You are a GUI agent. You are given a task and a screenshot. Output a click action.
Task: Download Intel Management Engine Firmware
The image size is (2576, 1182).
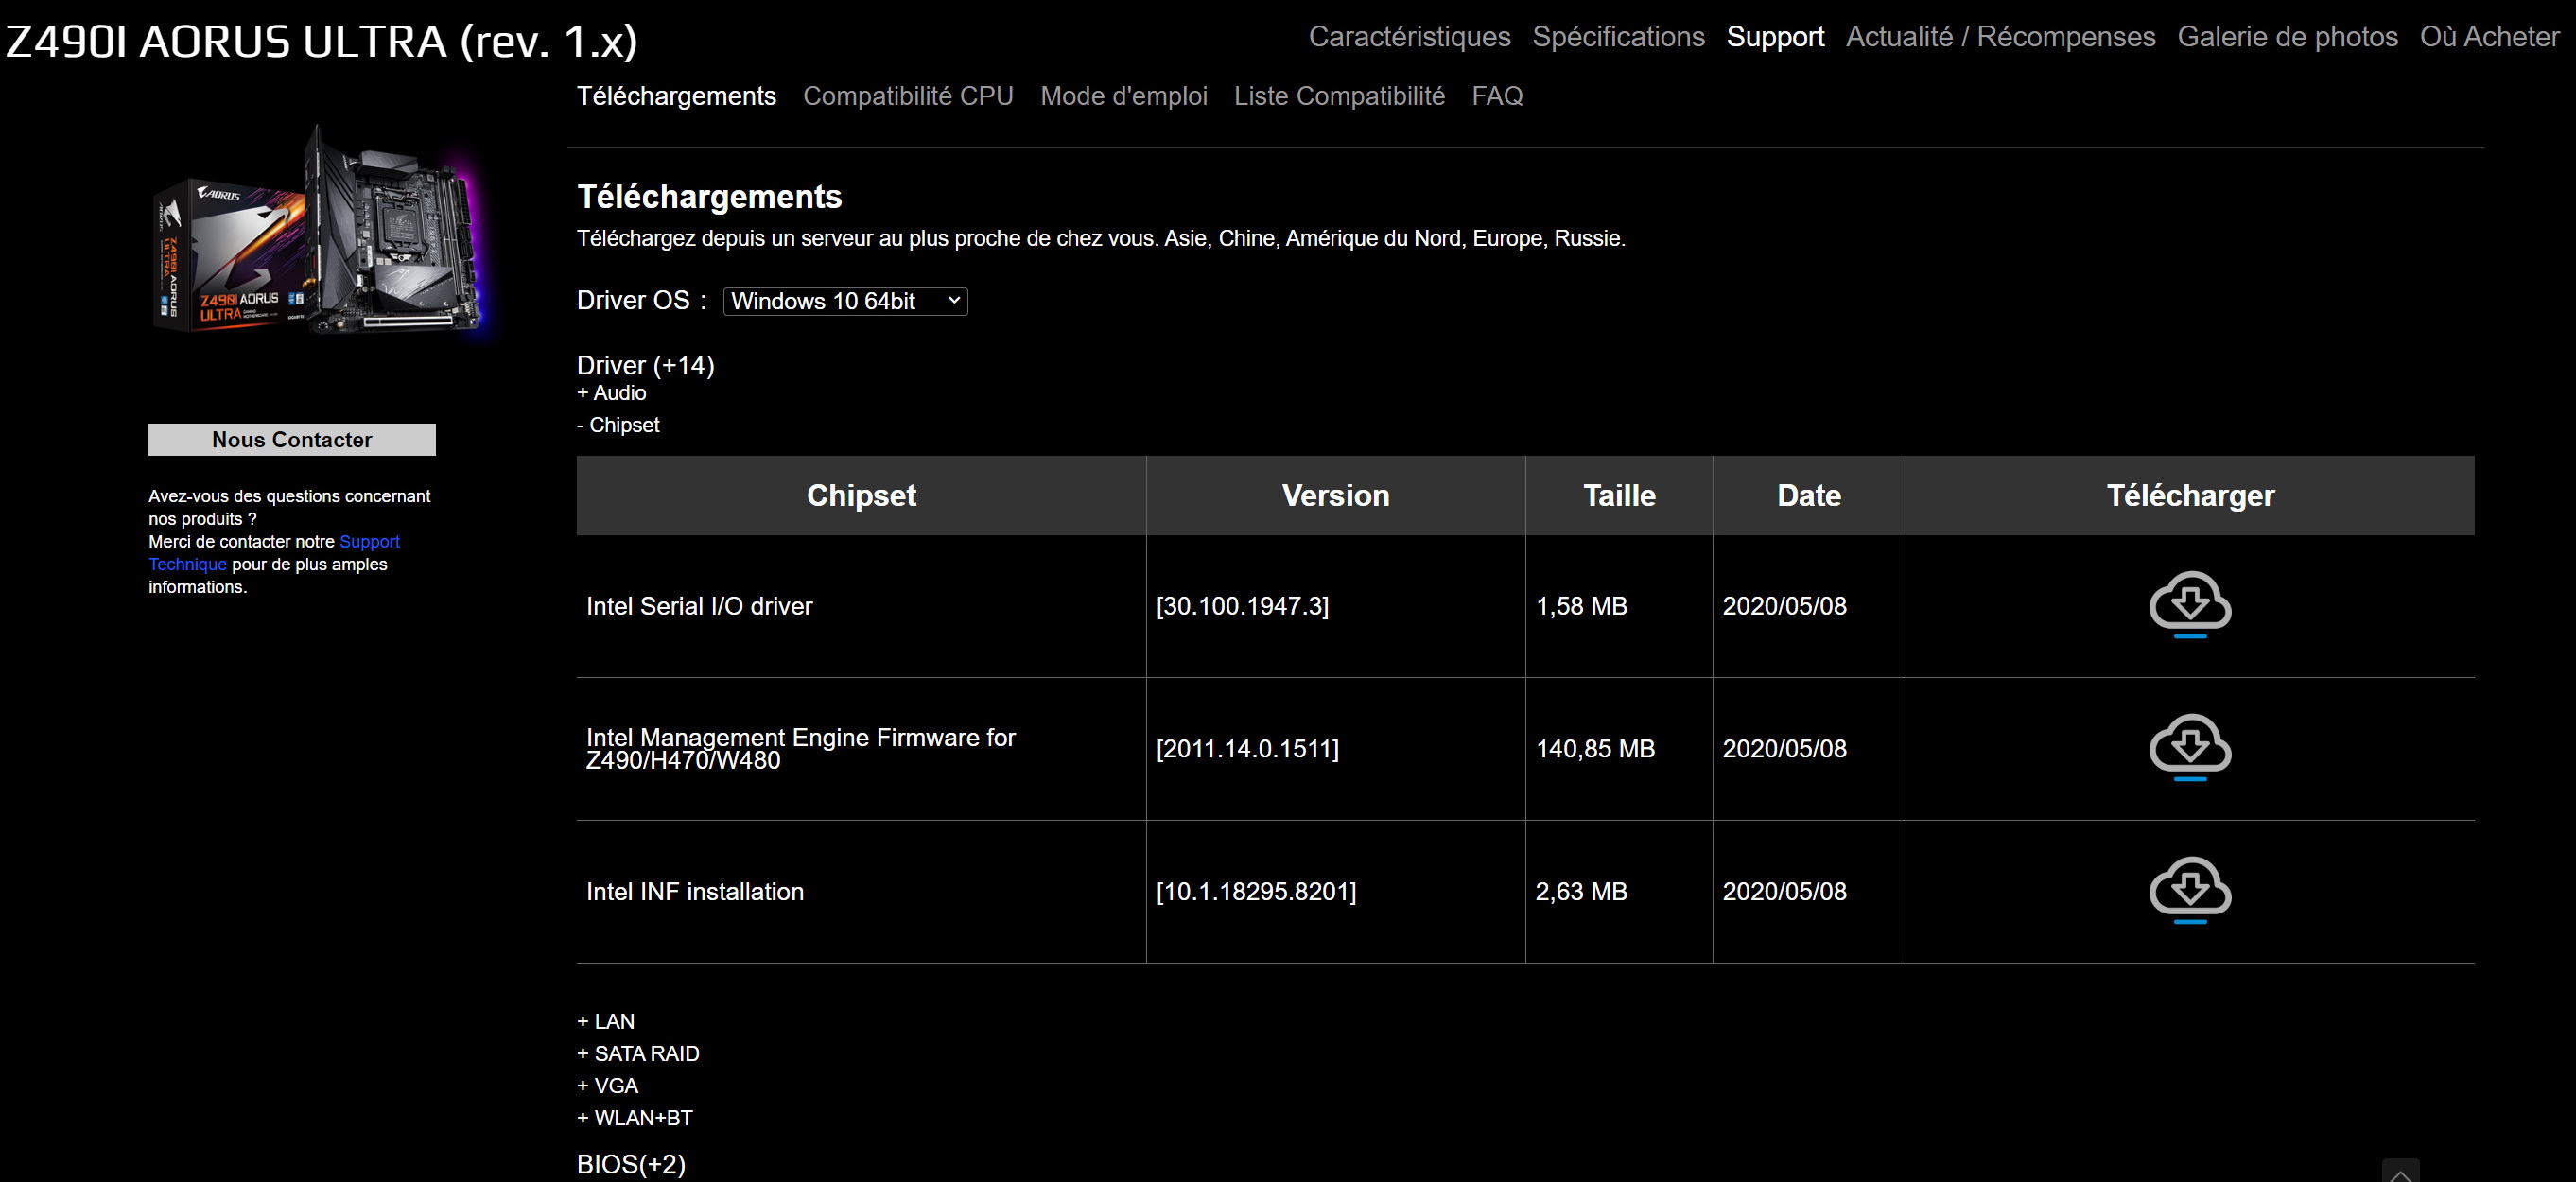tap(2189, 746)
